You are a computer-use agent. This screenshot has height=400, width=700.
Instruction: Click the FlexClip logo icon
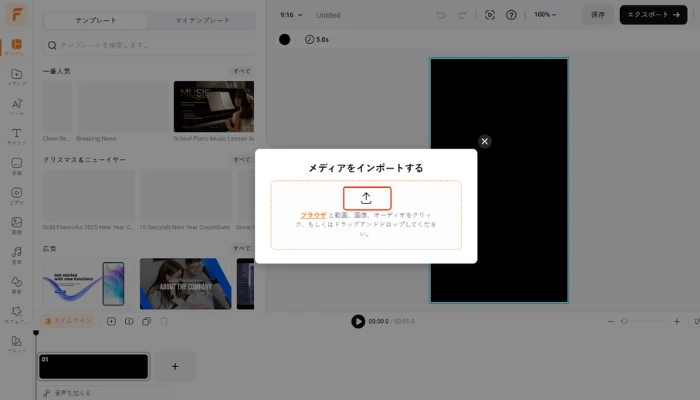17,14
